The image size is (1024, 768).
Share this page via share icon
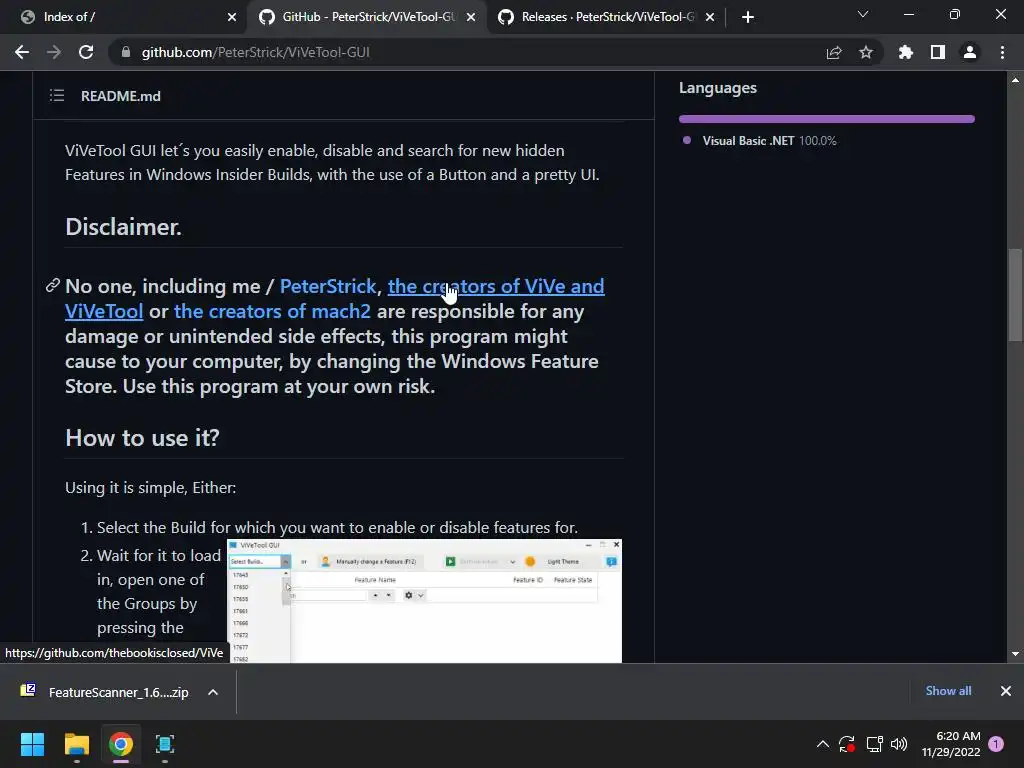coord(834,52)
